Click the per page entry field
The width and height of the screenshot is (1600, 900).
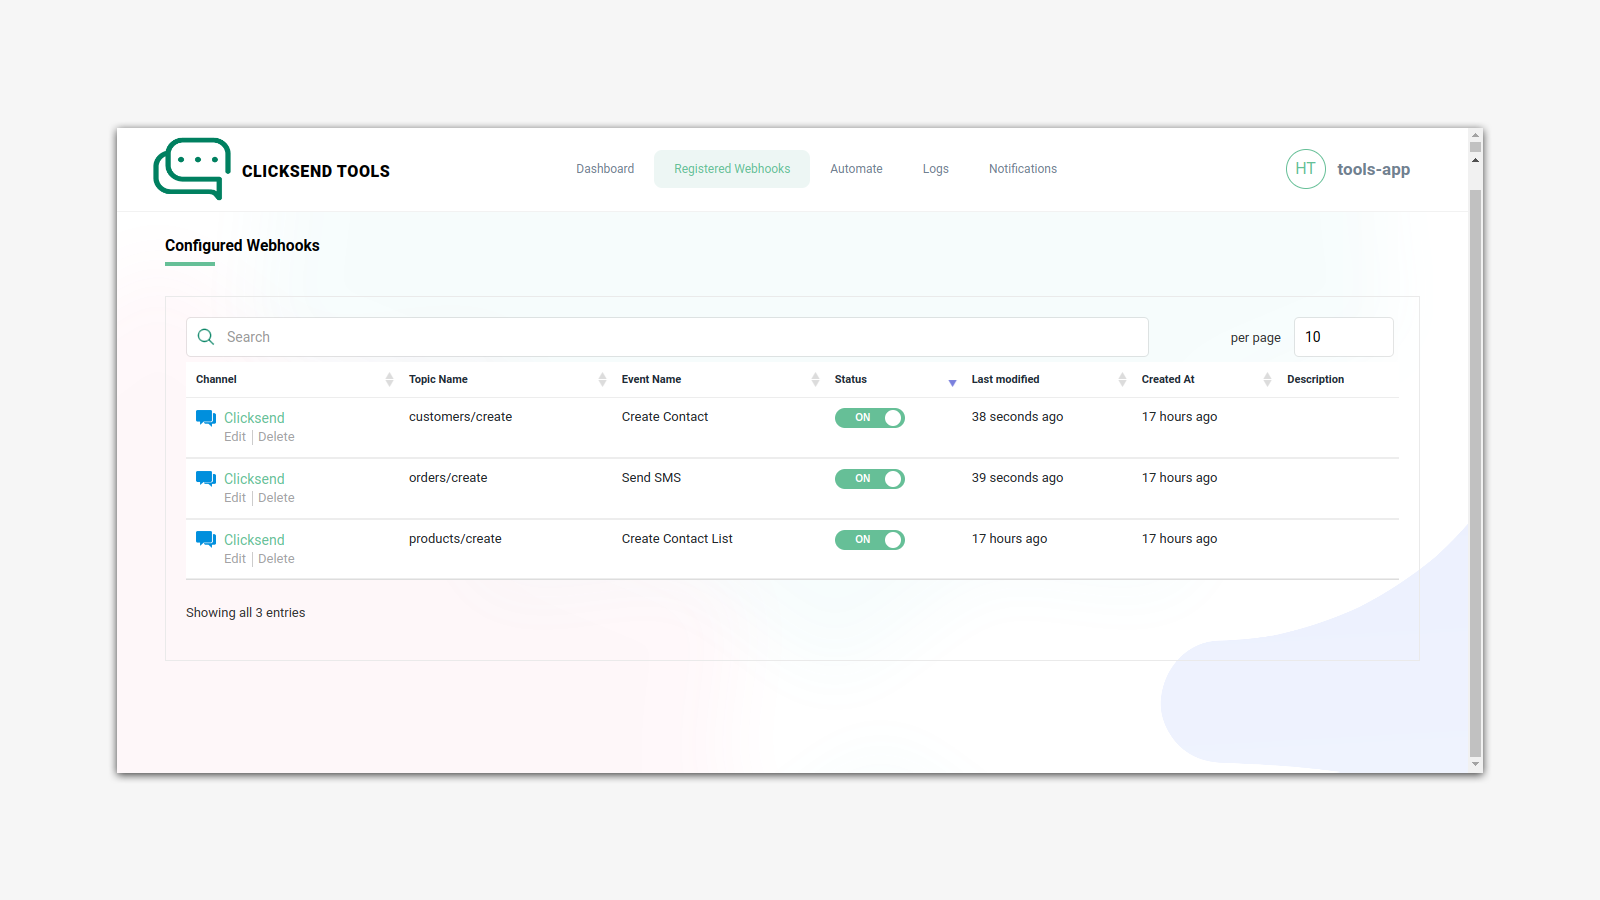point(1343,337)
